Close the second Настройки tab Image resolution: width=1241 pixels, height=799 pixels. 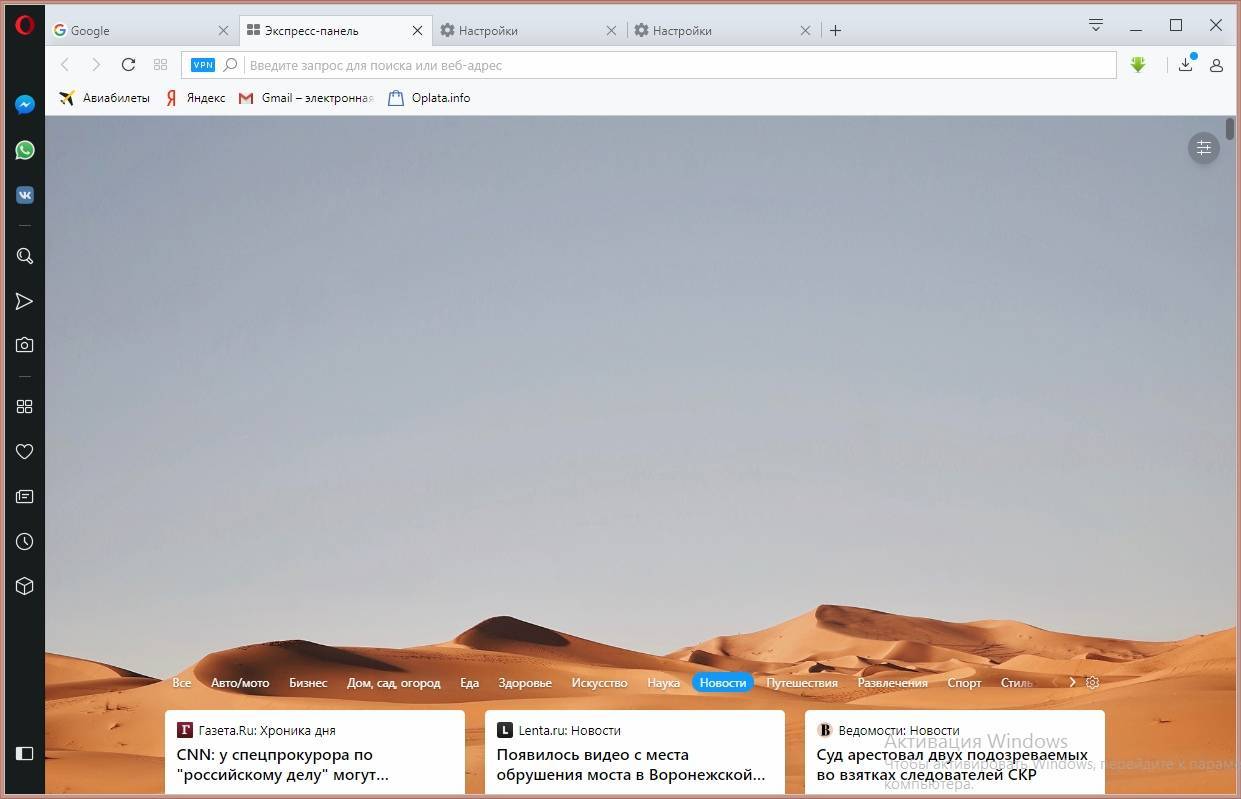click(x=806, y=31)
